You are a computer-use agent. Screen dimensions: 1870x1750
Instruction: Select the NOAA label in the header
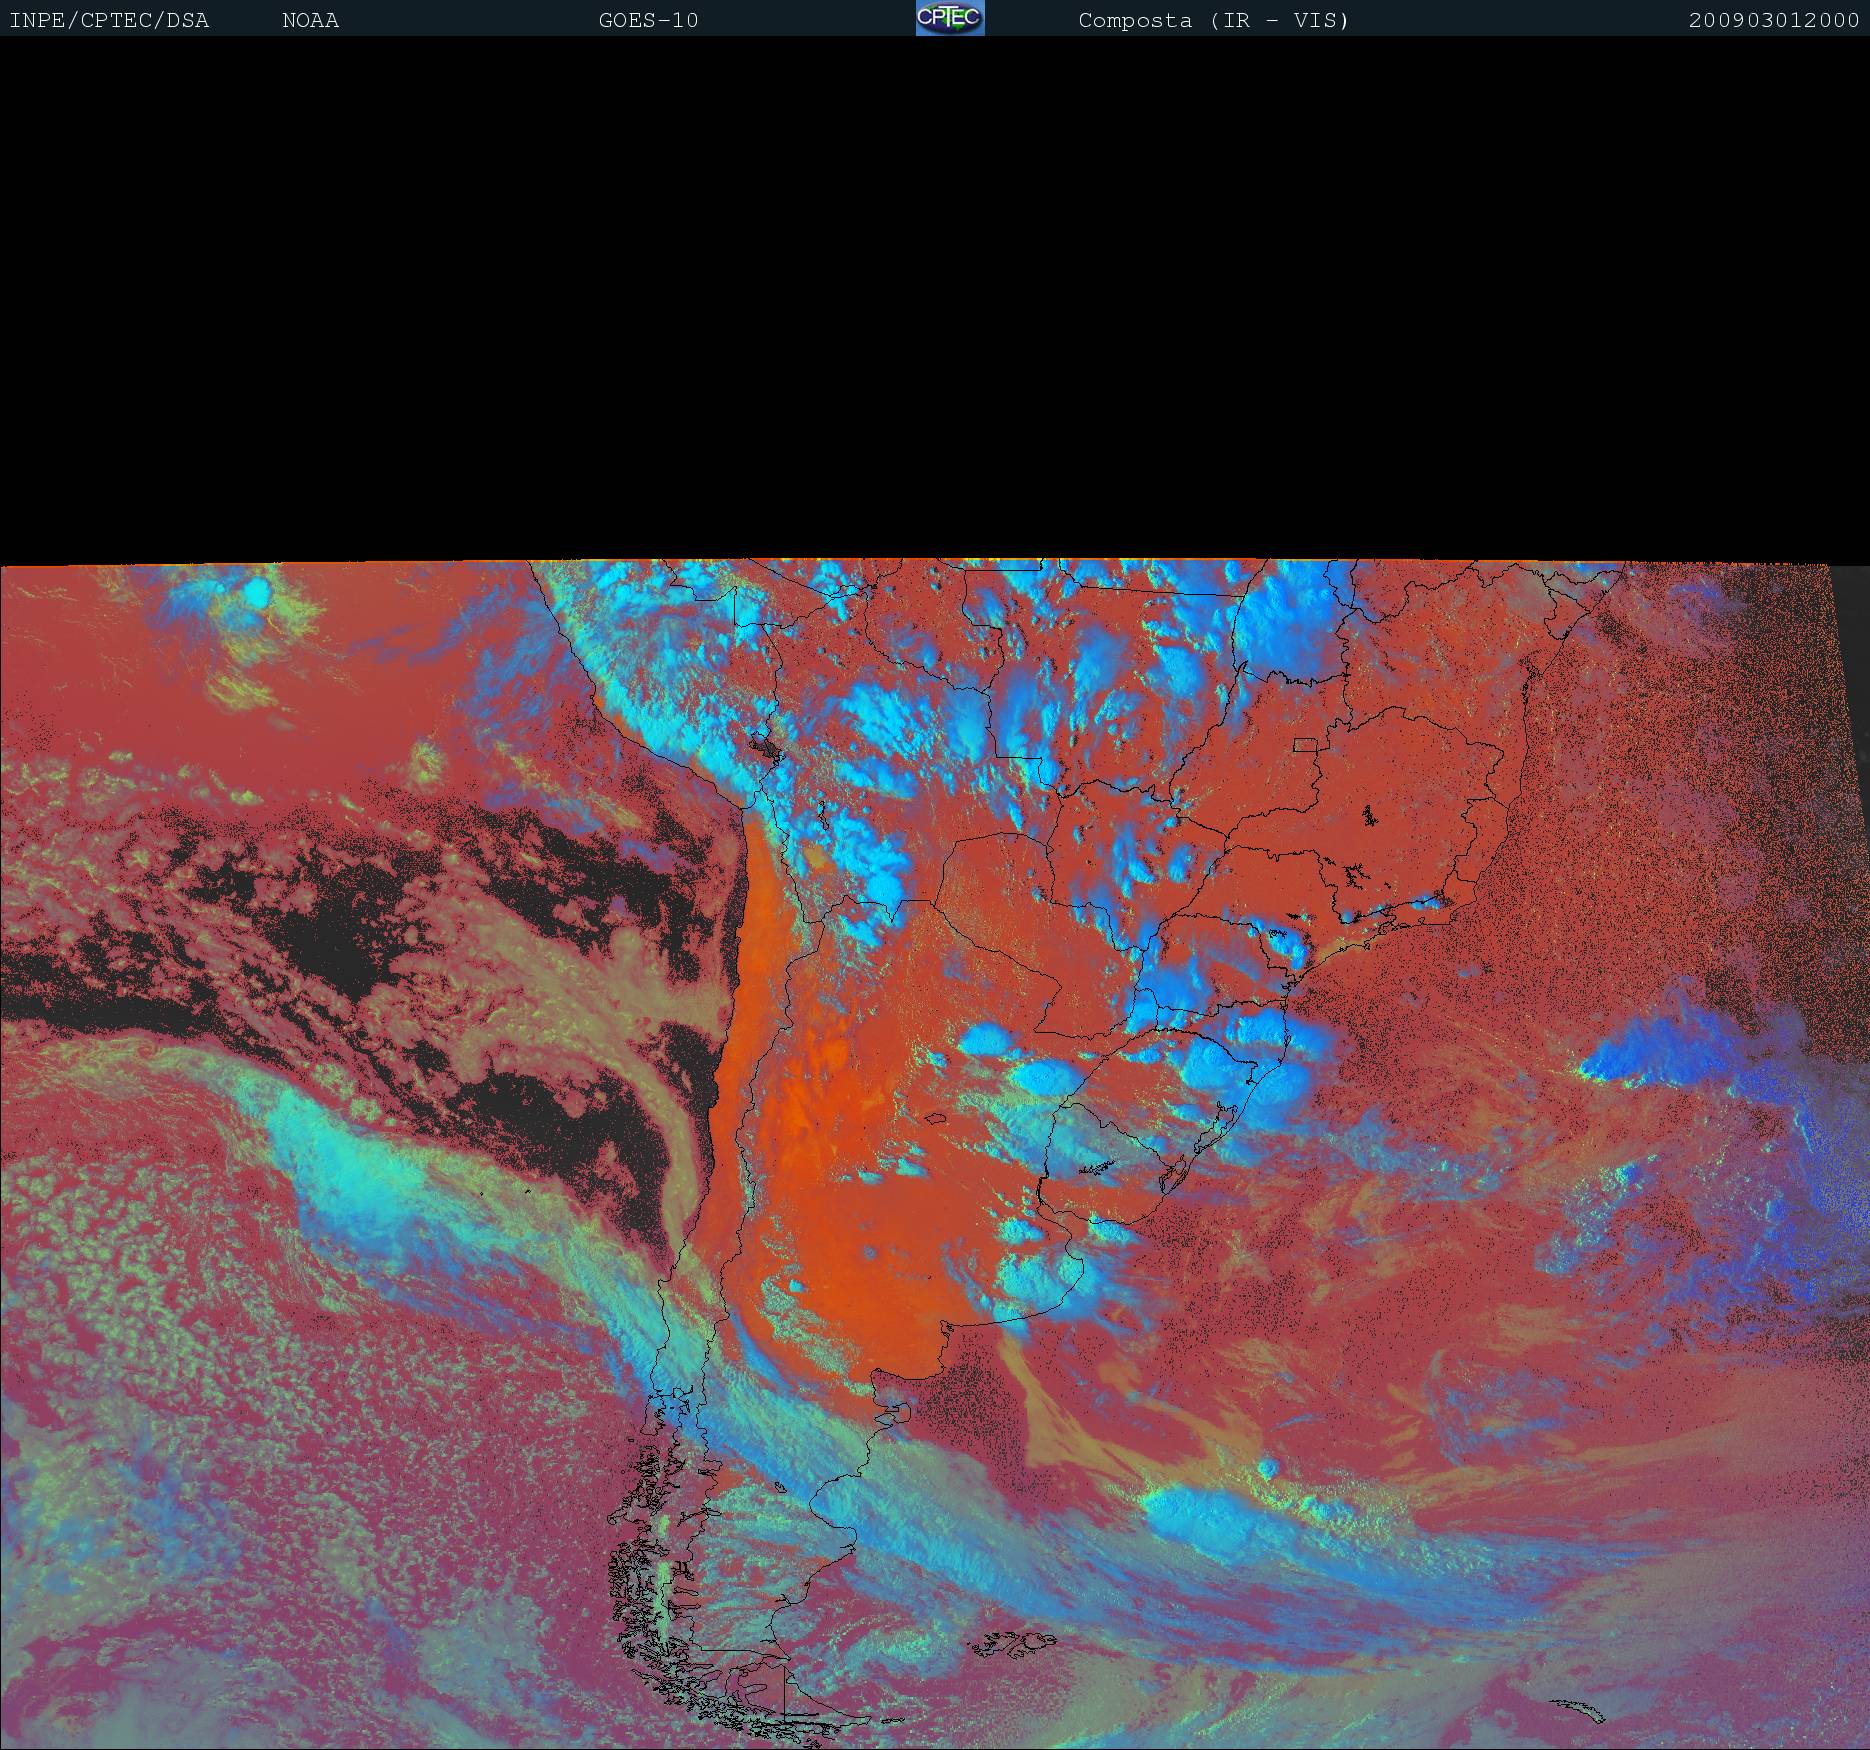tap(311, 21)
